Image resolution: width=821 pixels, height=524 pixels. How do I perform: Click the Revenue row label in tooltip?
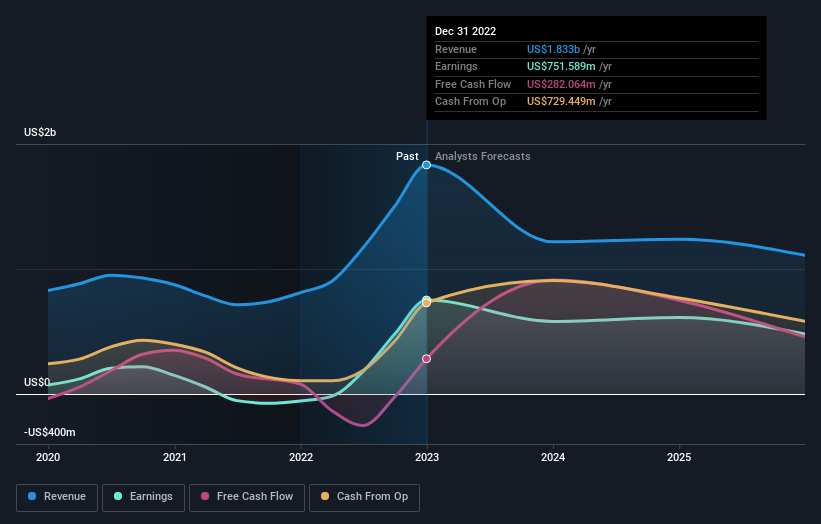[x=456, y=49]
